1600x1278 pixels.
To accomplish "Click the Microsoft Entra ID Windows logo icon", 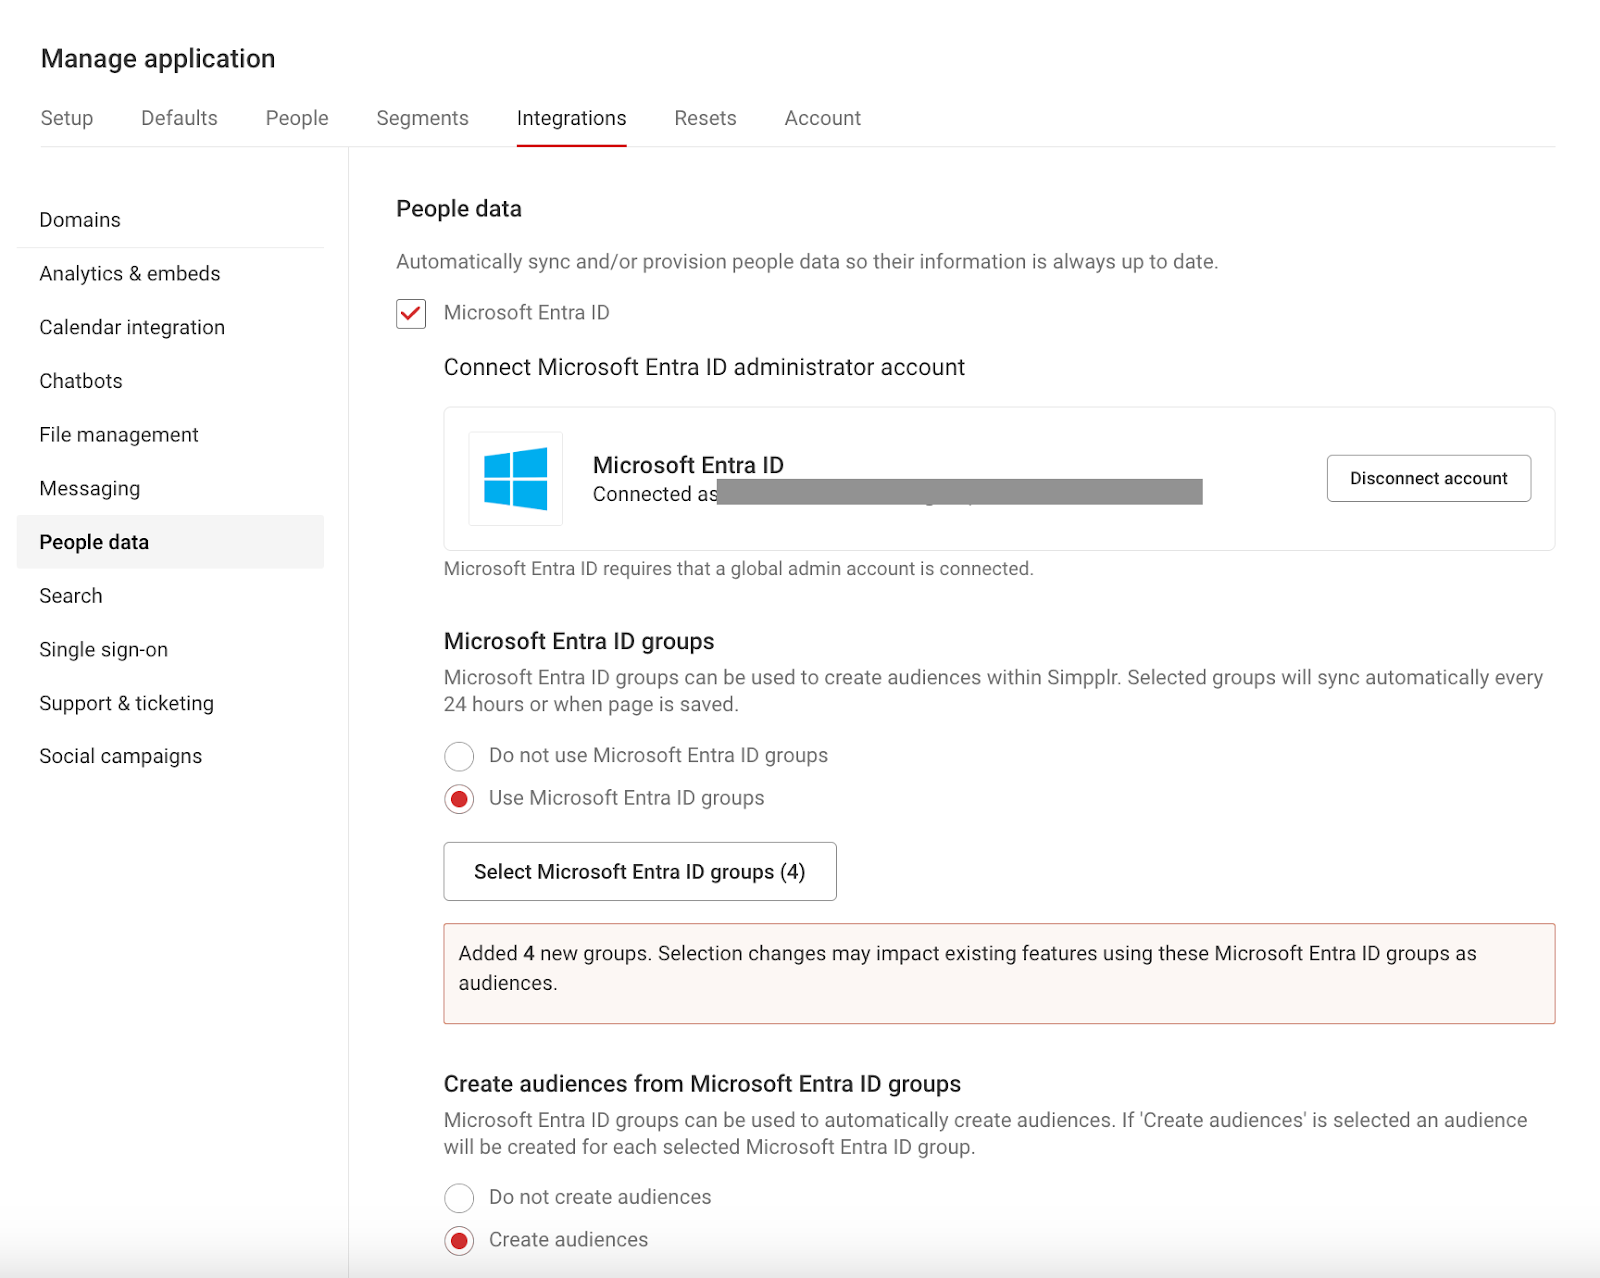I will tap(516, 479).
